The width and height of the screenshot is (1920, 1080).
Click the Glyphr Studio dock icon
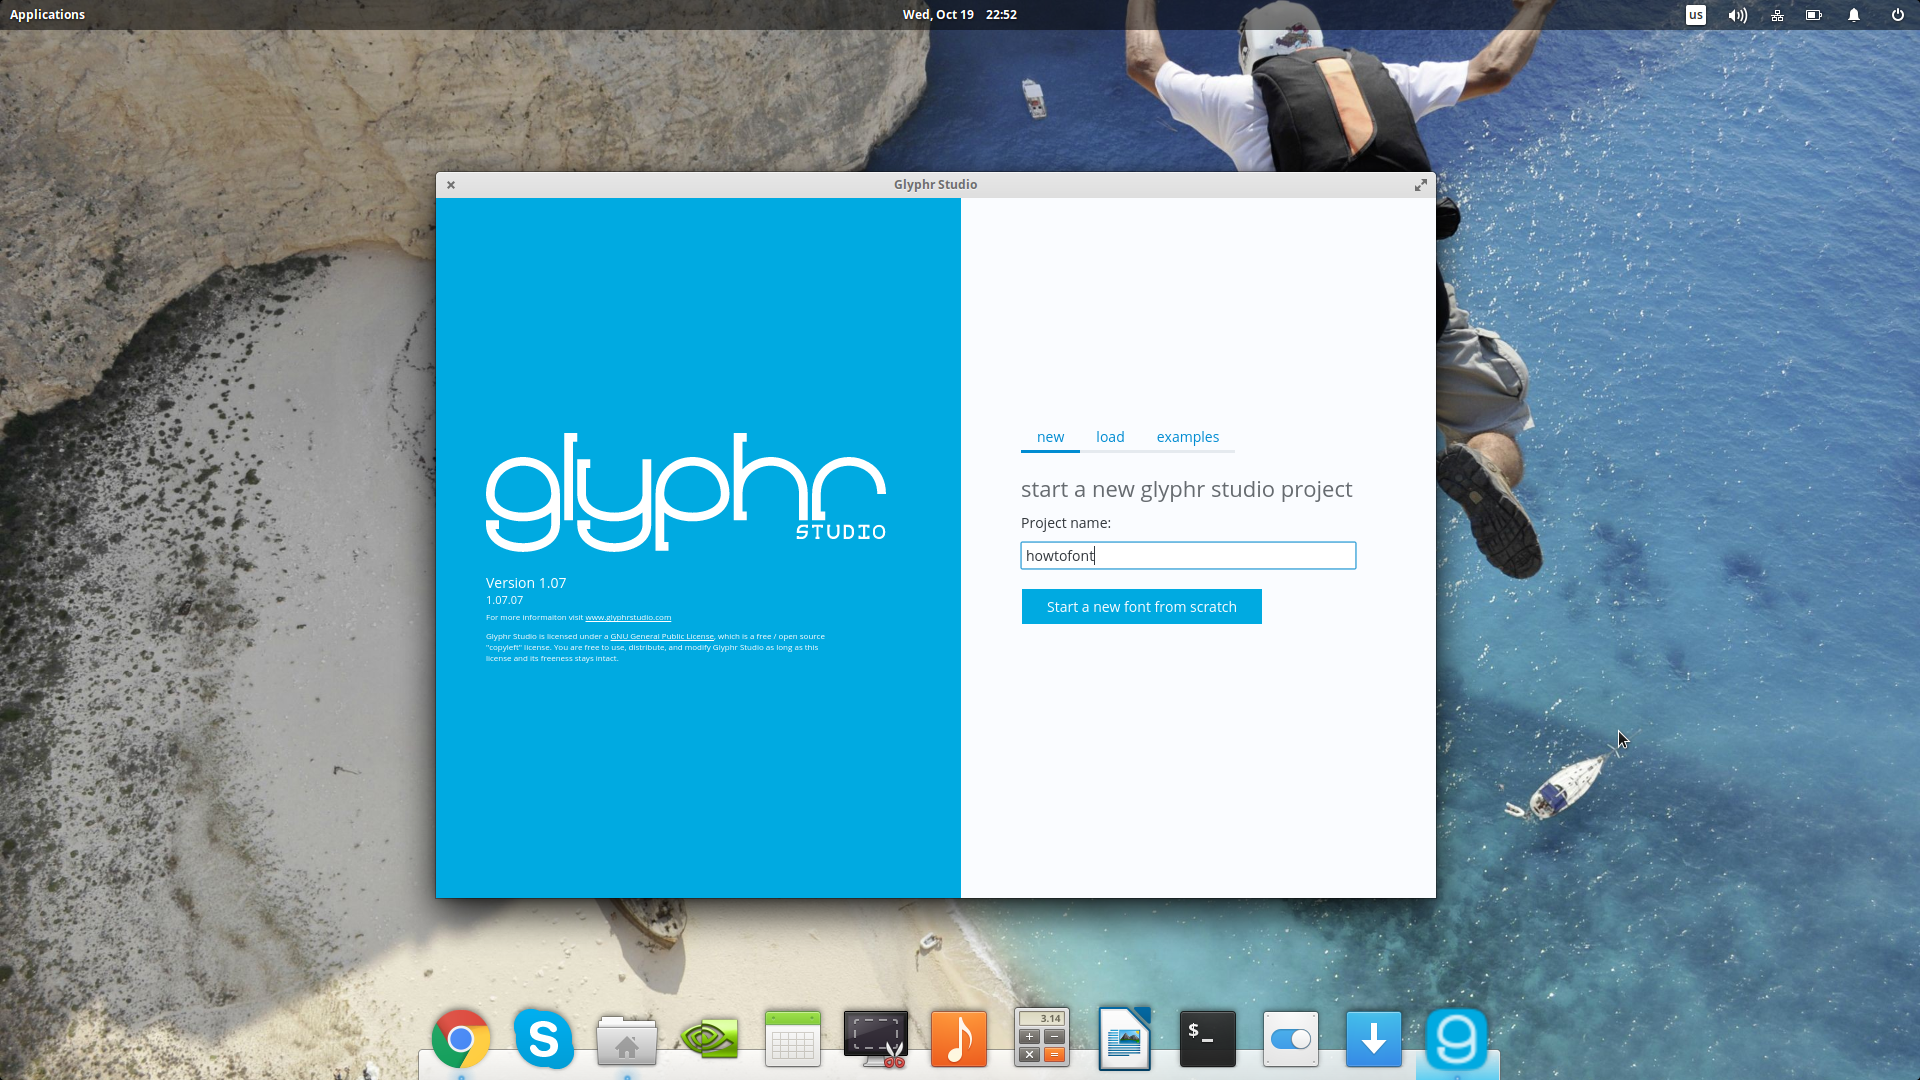click(x=1457, y=1039)
